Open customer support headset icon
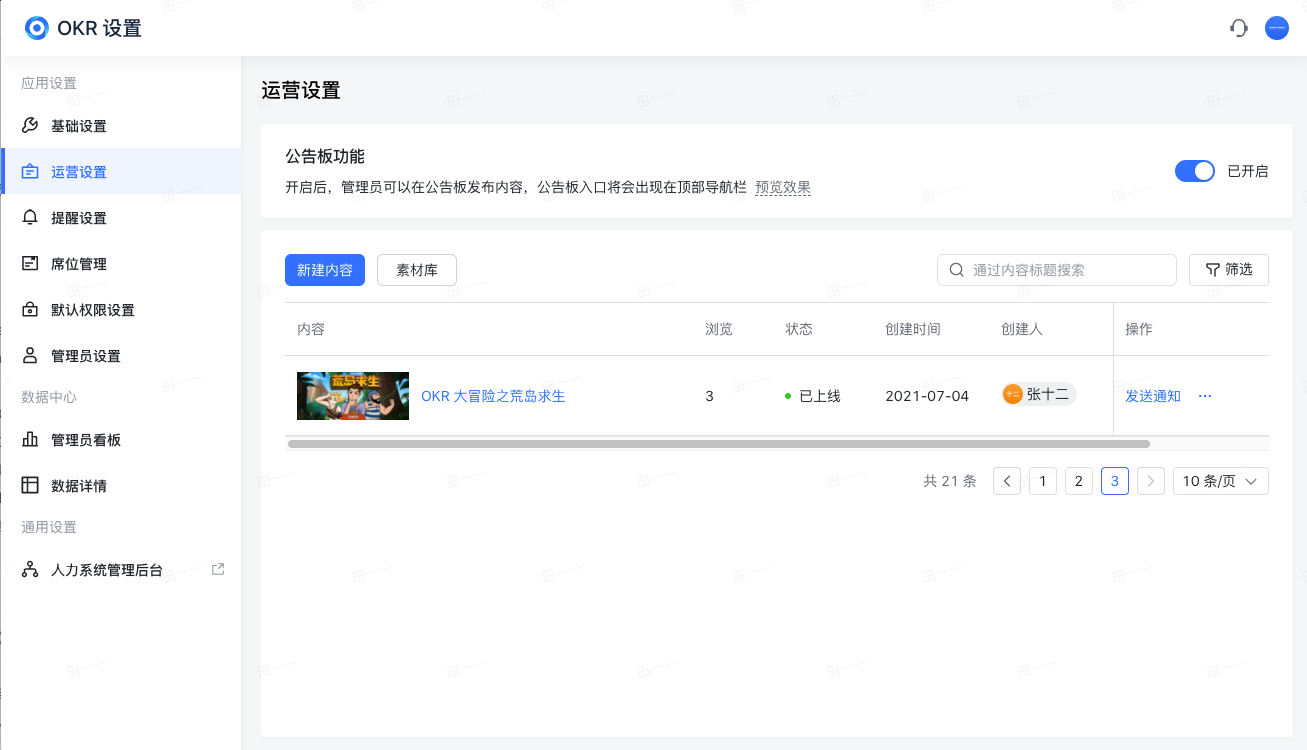The height and width of the screenshot is (750, 1307). [1239, 28]
